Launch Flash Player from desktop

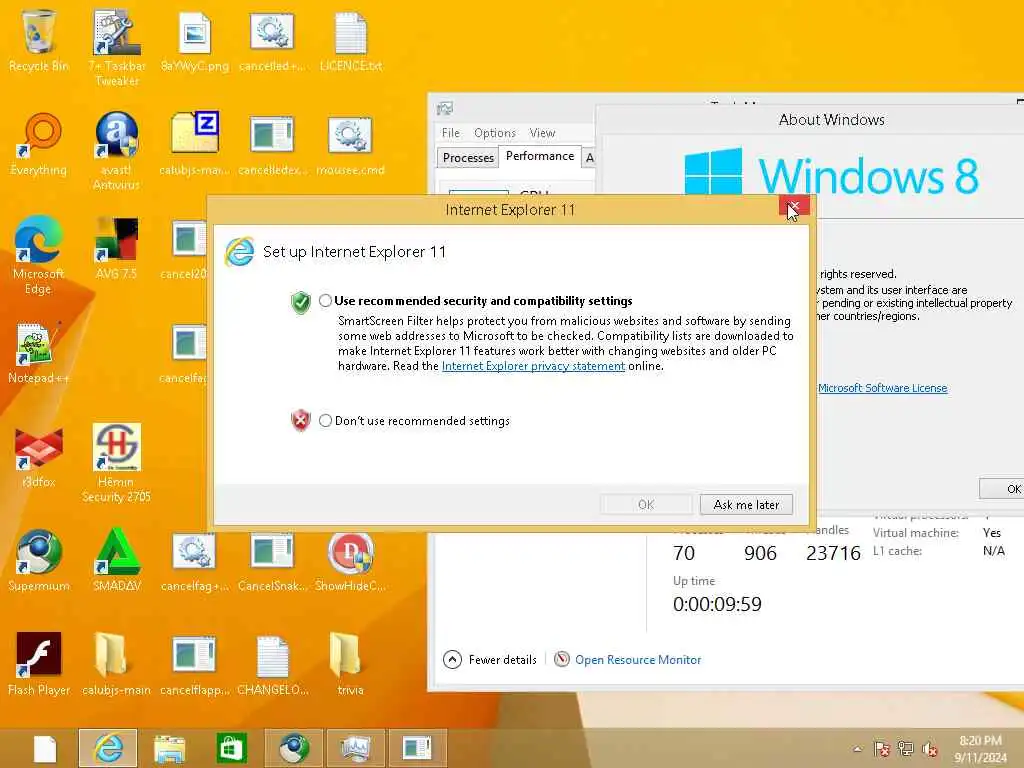coord(39,664)
